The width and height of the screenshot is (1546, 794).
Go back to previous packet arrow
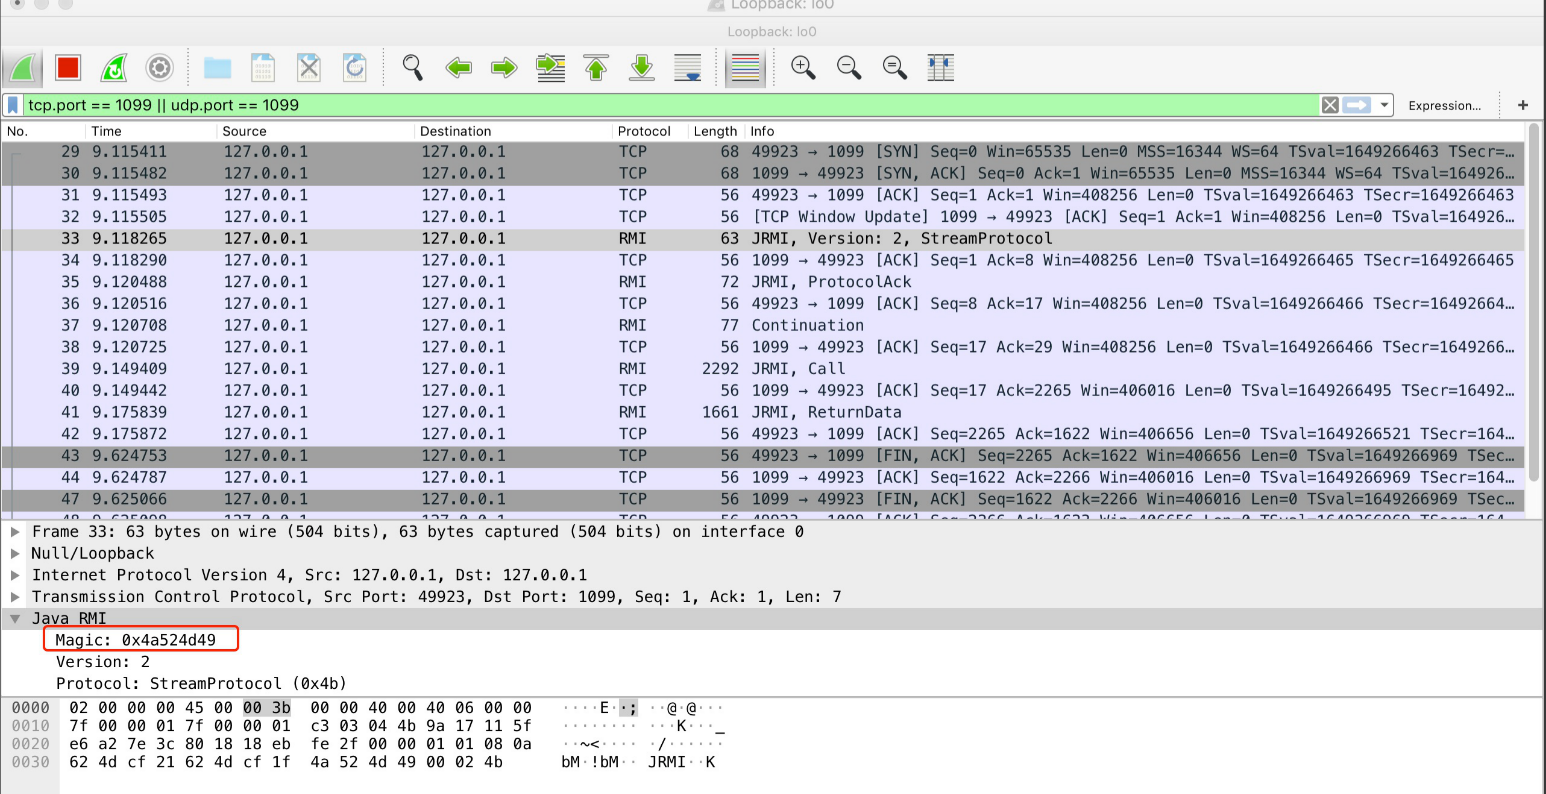pos(458,68)
